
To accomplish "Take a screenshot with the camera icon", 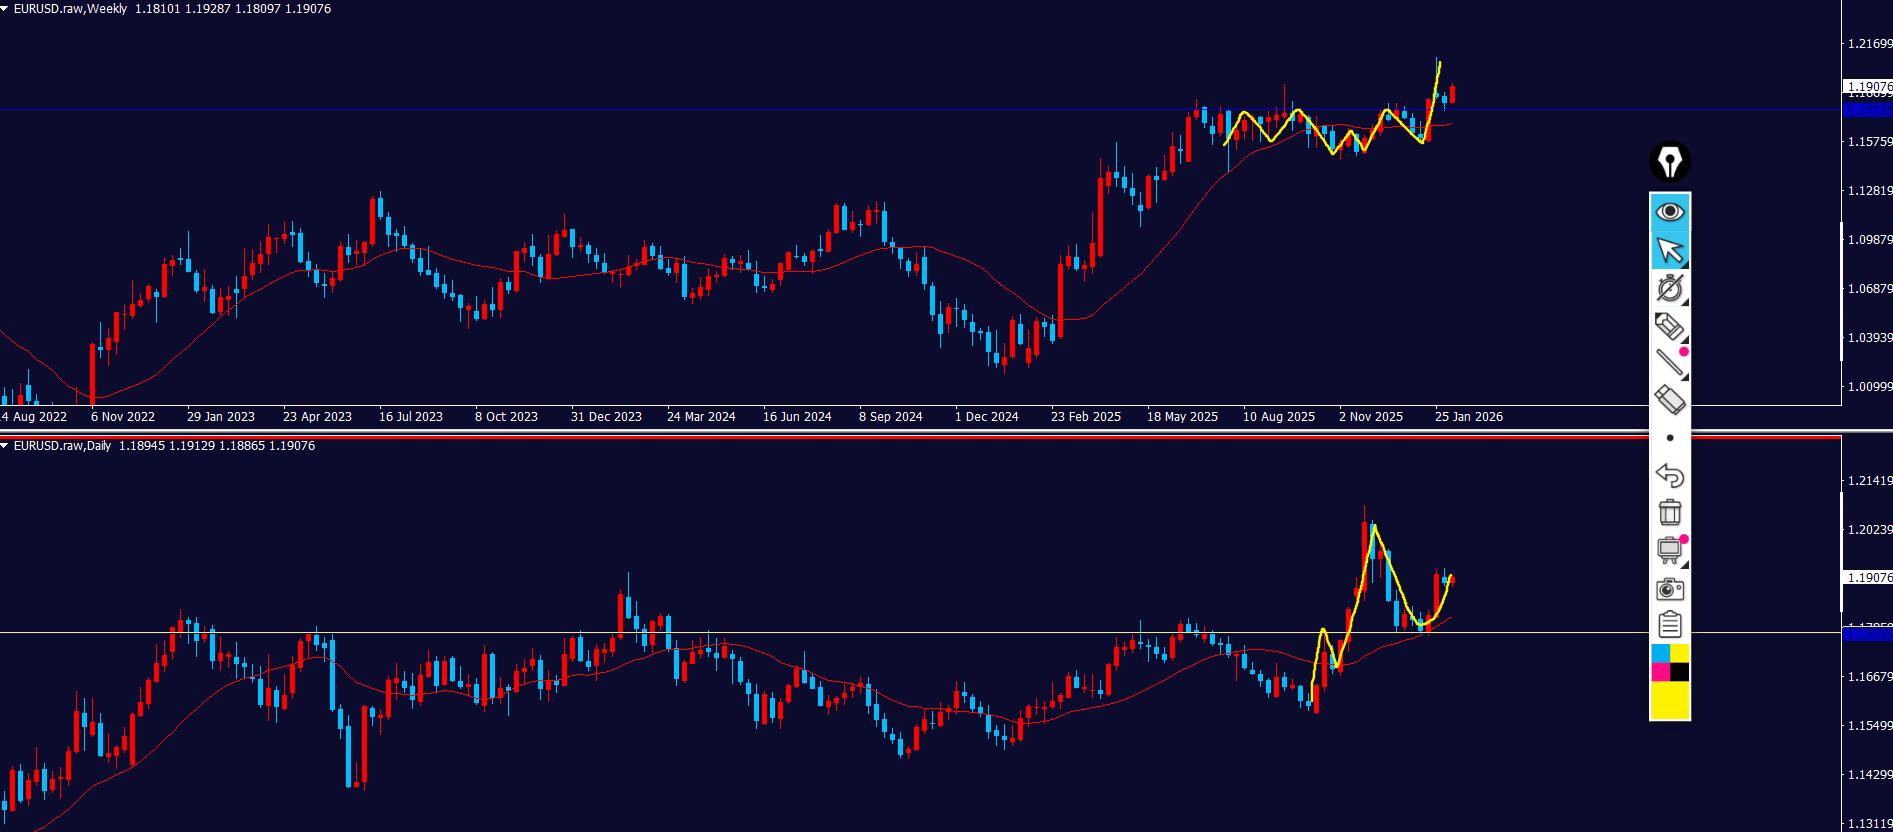I will pyautogui.click(x=1669, y=588).
